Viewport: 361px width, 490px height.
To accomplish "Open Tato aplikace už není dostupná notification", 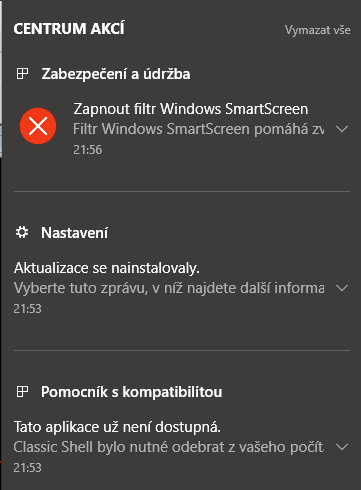I will (x=117, y=427).
